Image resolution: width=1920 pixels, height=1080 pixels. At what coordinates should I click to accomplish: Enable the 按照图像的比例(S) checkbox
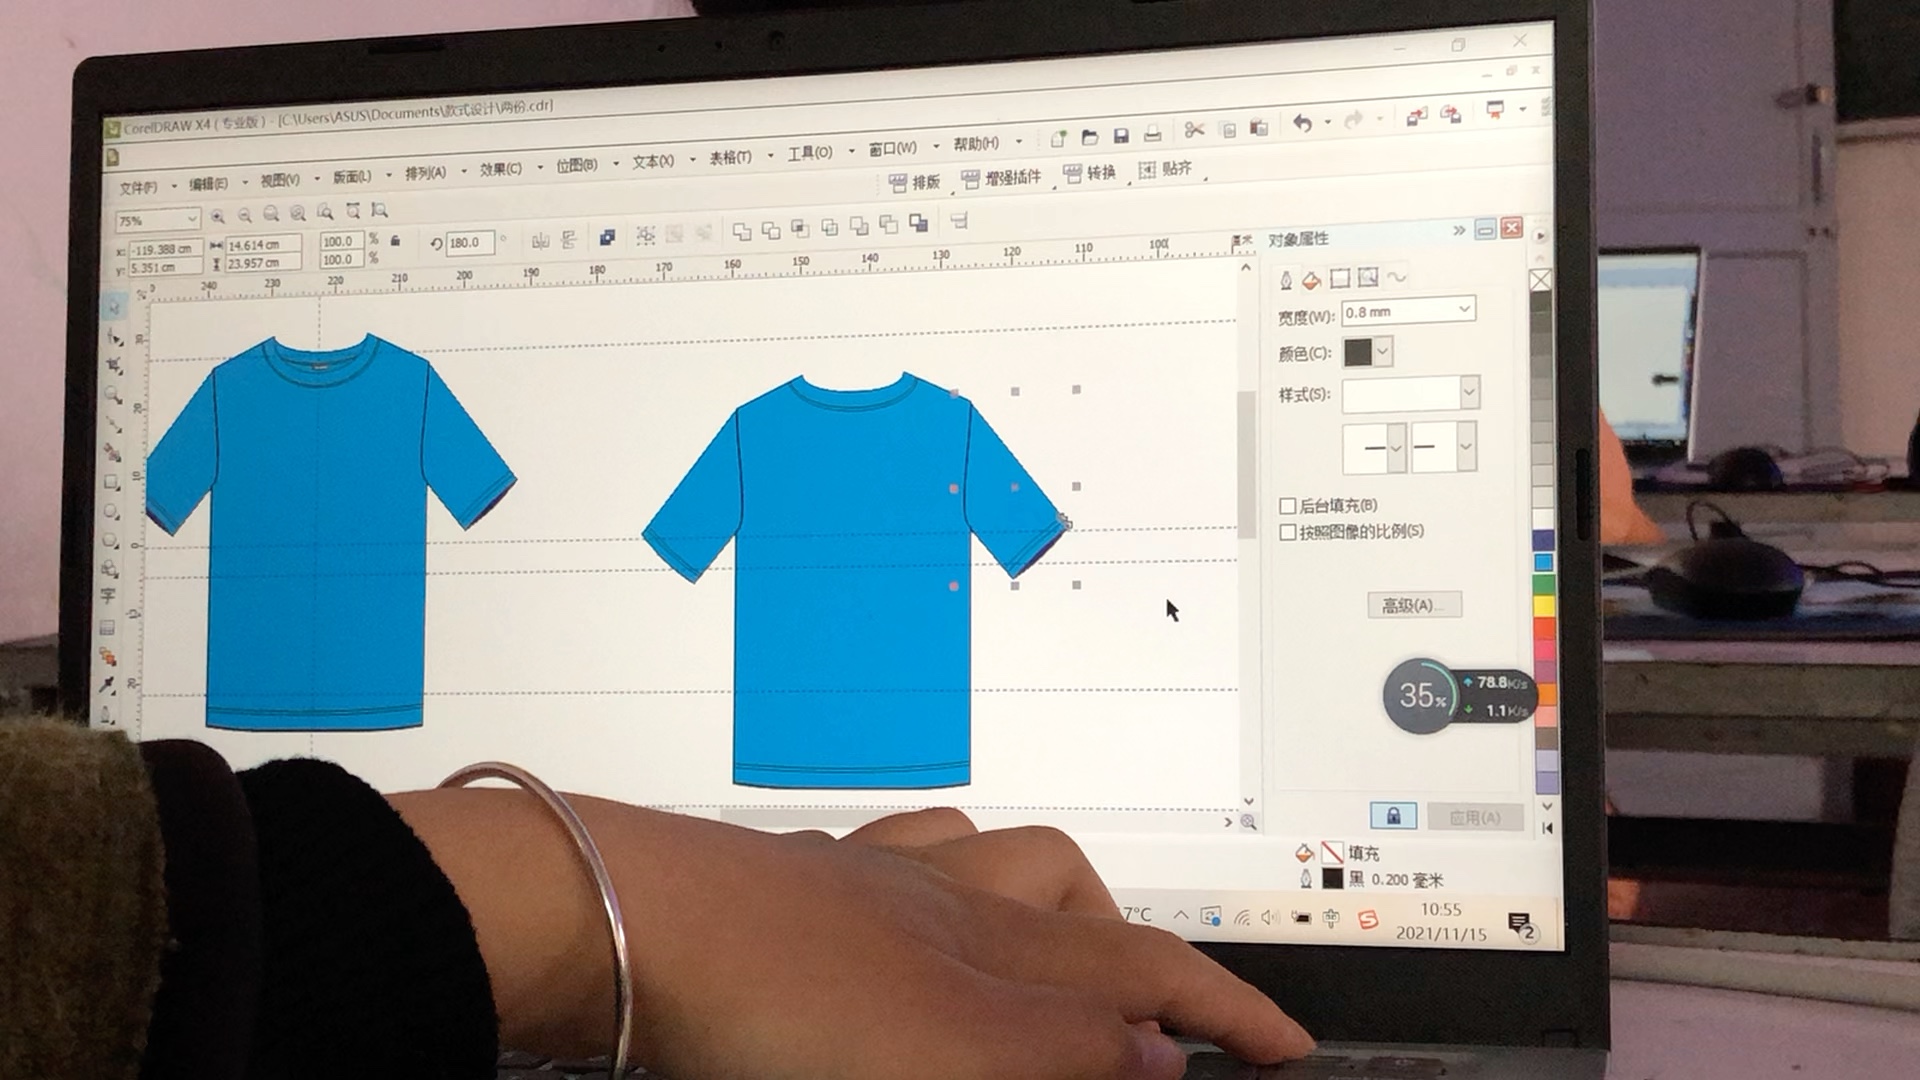[x=1288, y=532]
